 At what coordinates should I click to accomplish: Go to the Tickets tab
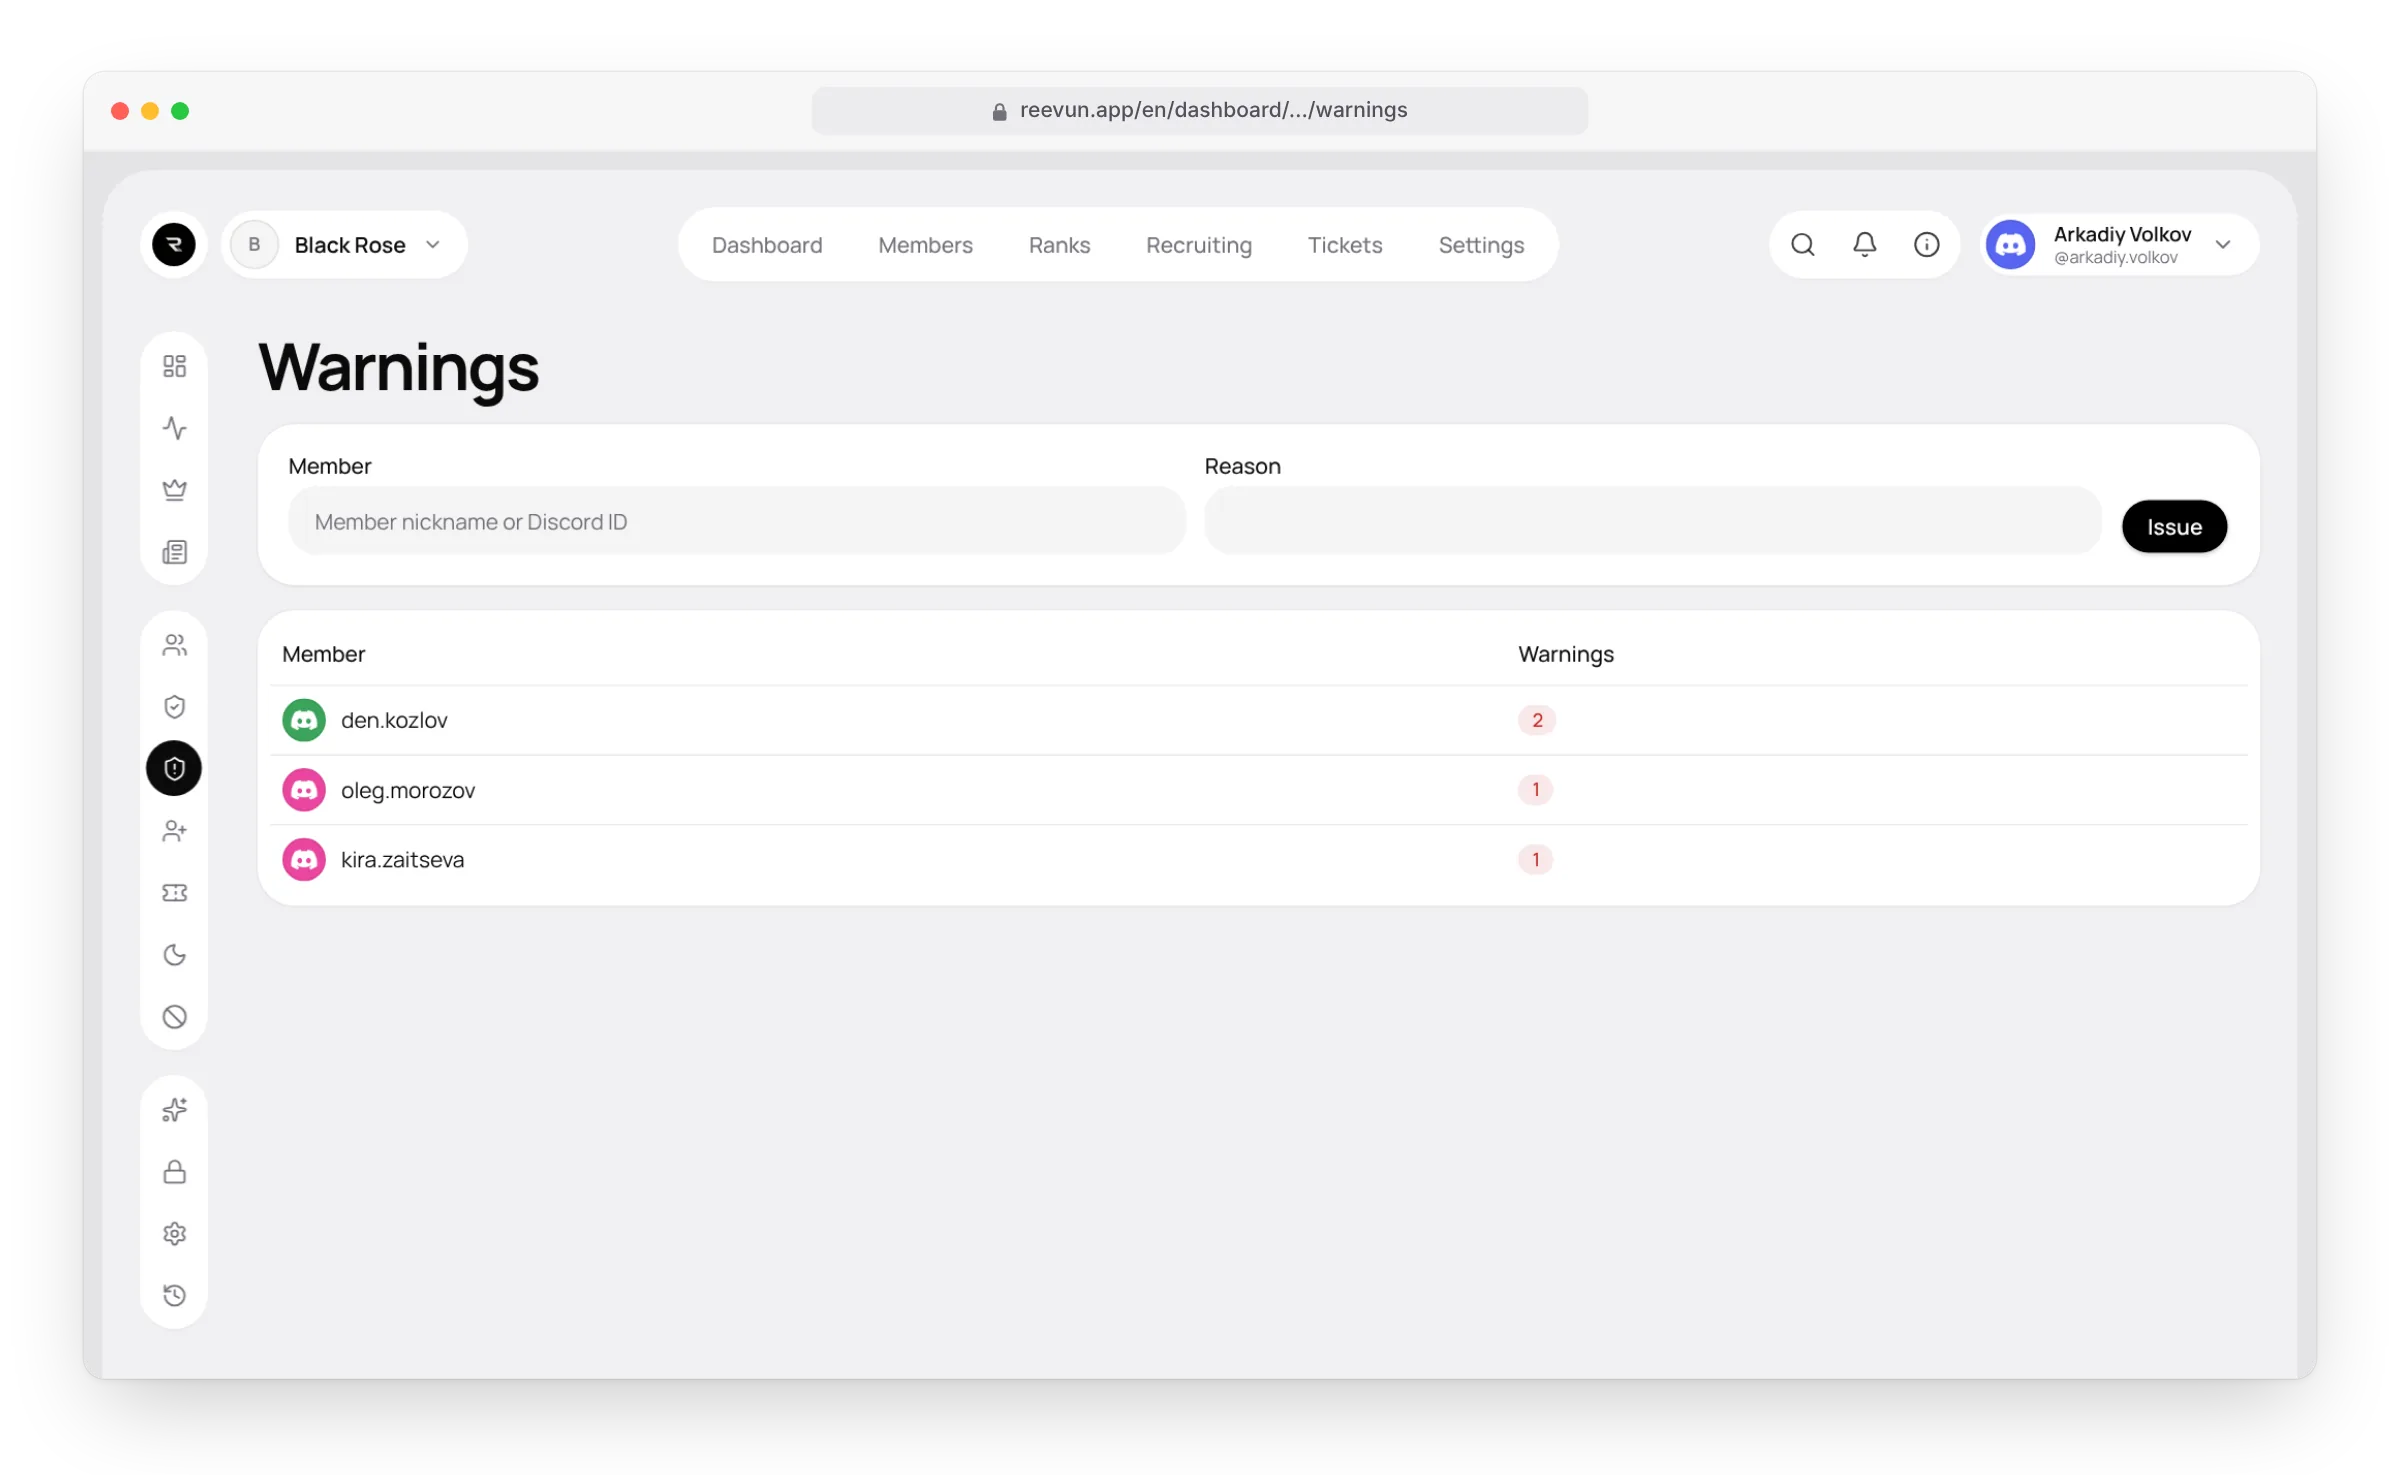pyautogui.click(x=1344, y=245)
